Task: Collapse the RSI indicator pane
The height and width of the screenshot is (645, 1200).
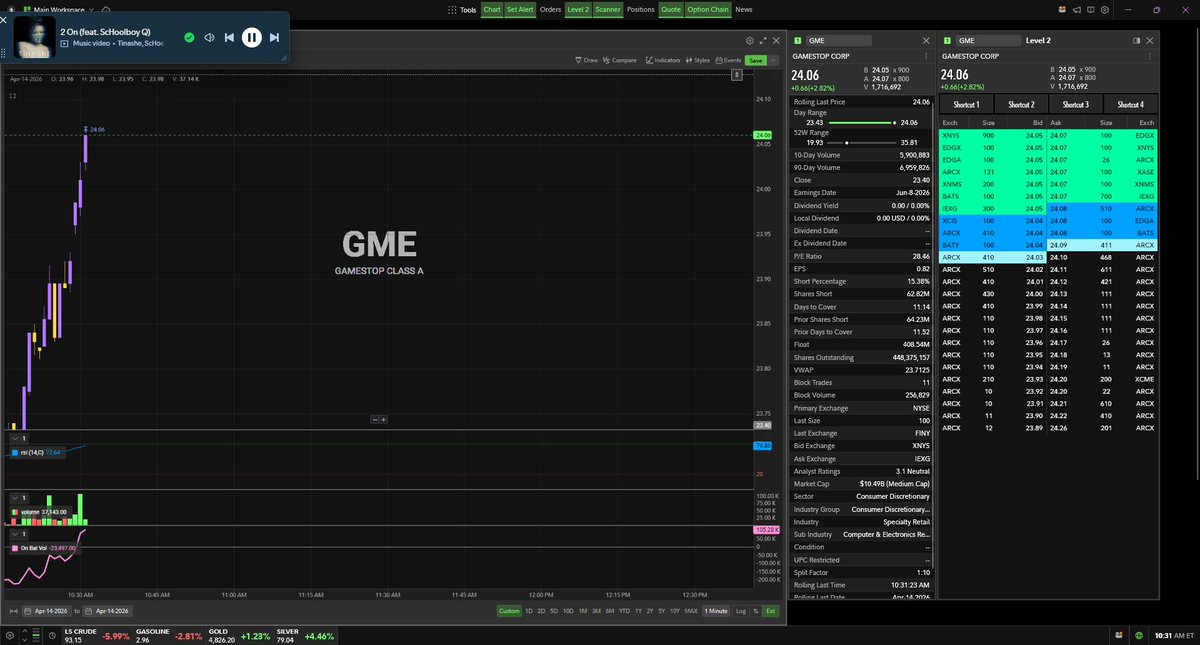Action: coord(14,439)
